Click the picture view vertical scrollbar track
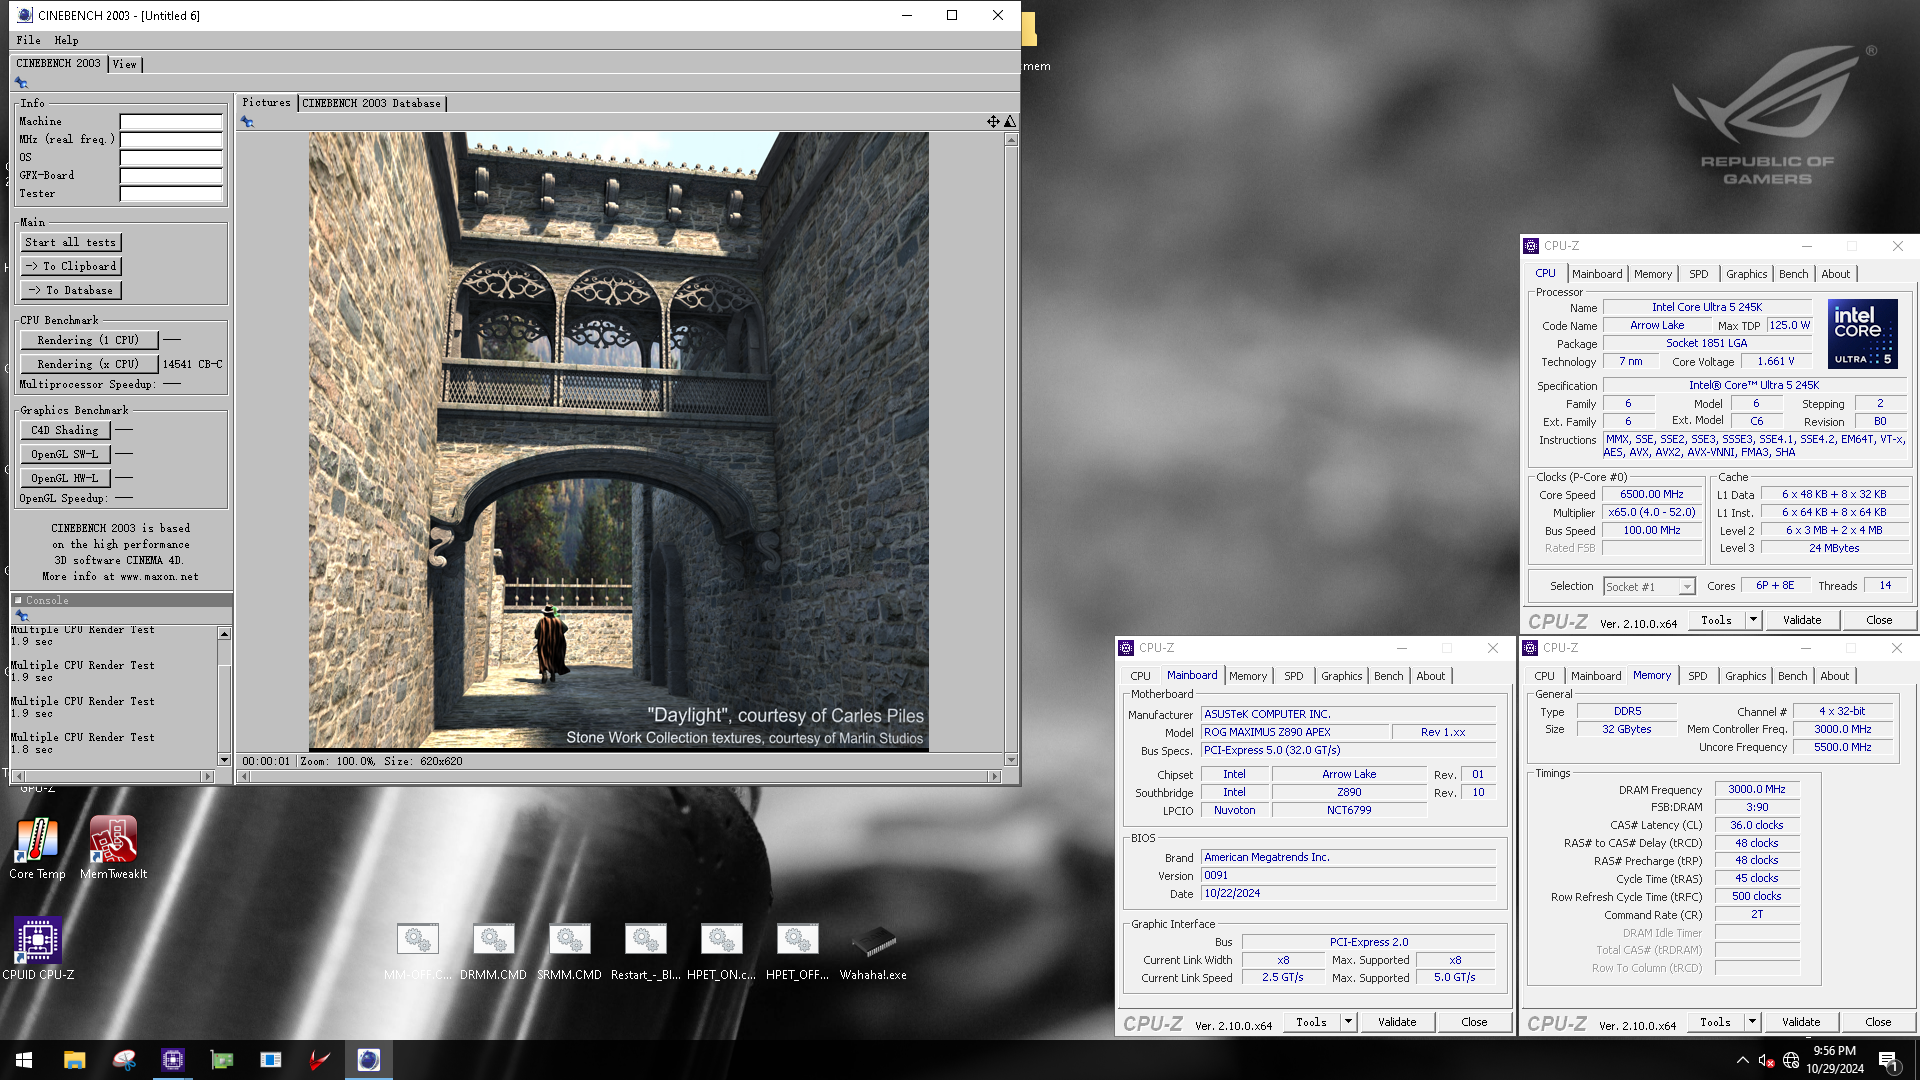 1011,450
